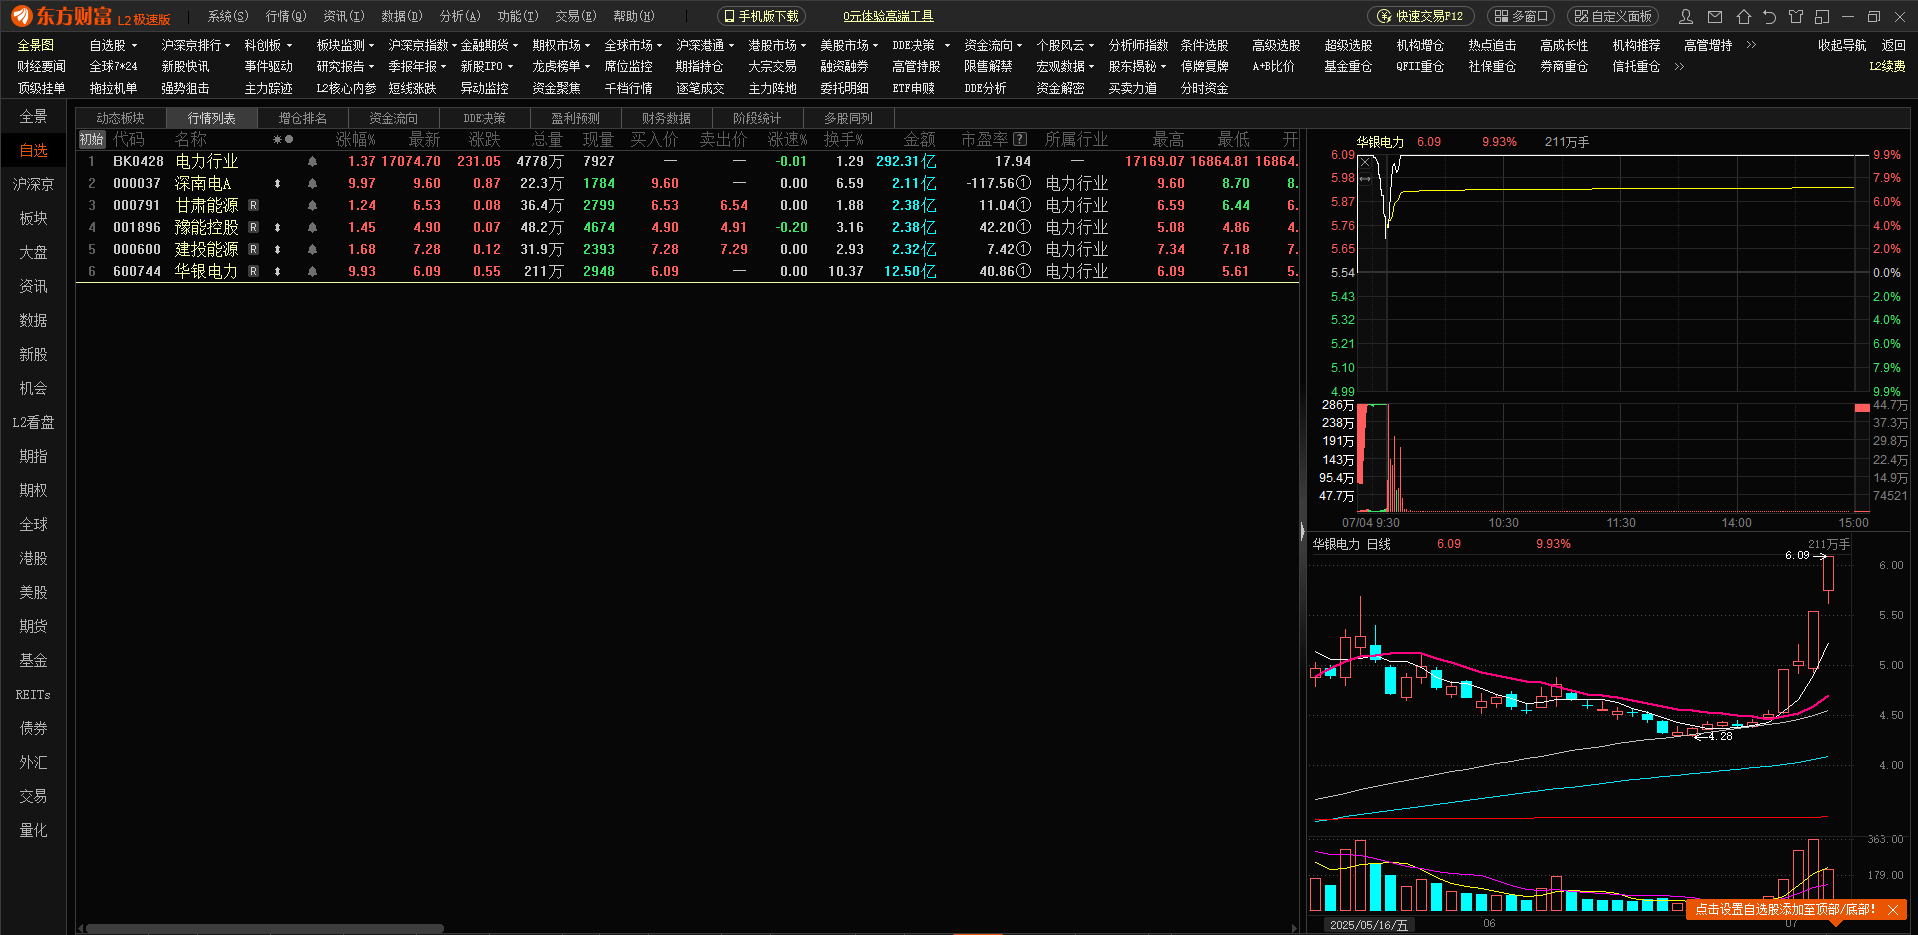Close the orange watchlist tip banner
The height and width of the screenshot is (935, 1918).
click(x=1892, y=910)
